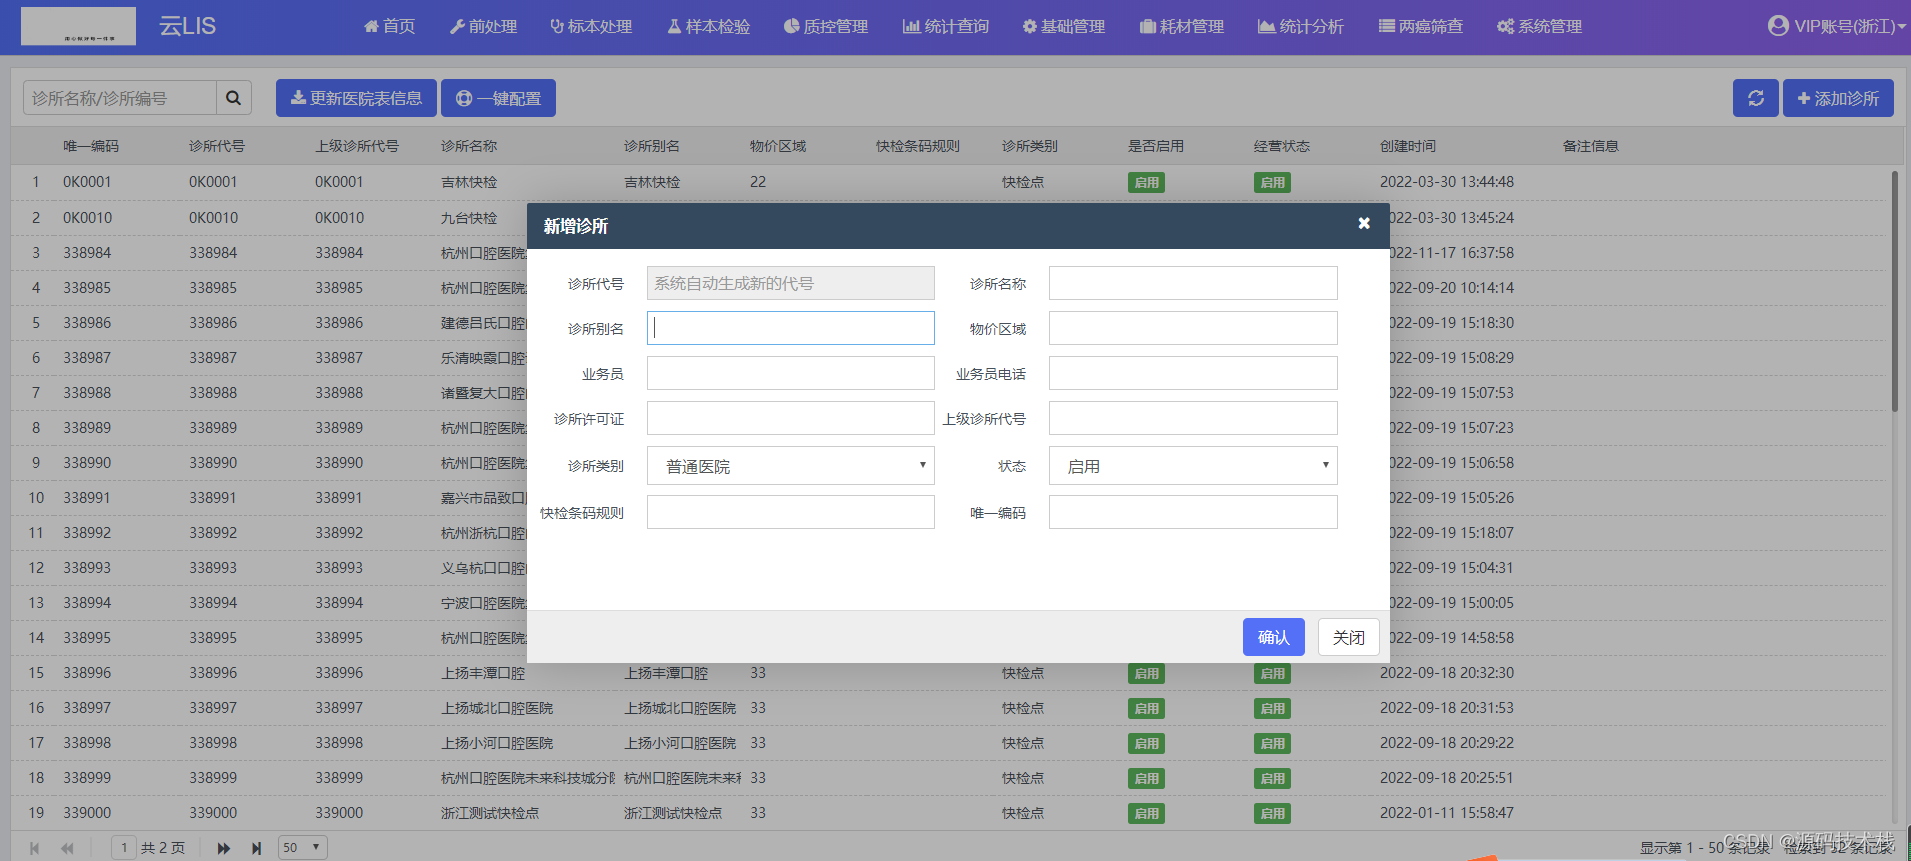Click 2022-09-18 20:32:30 timestamp cell
The image size is (1911, 861).
(1447, 673)
